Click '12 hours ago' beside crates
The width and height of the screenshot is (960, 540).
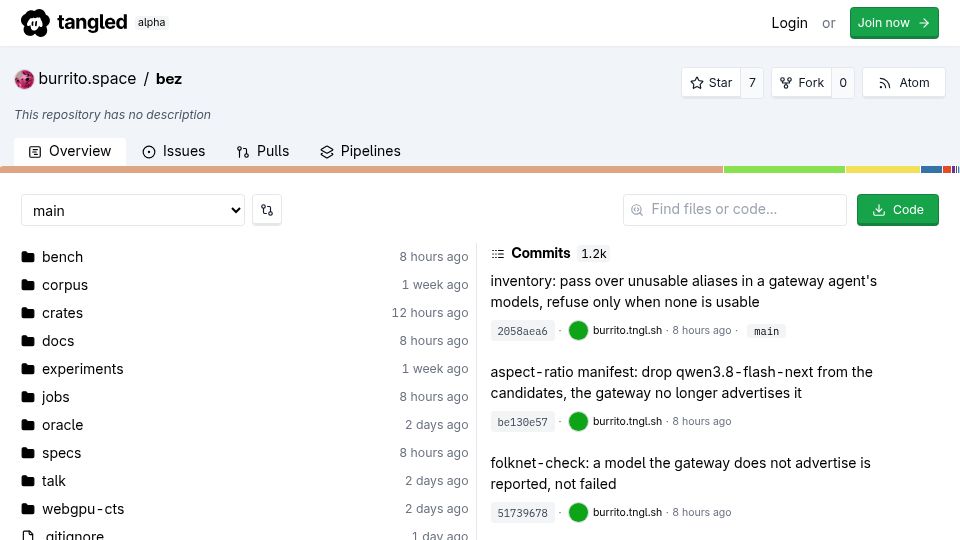430,313
